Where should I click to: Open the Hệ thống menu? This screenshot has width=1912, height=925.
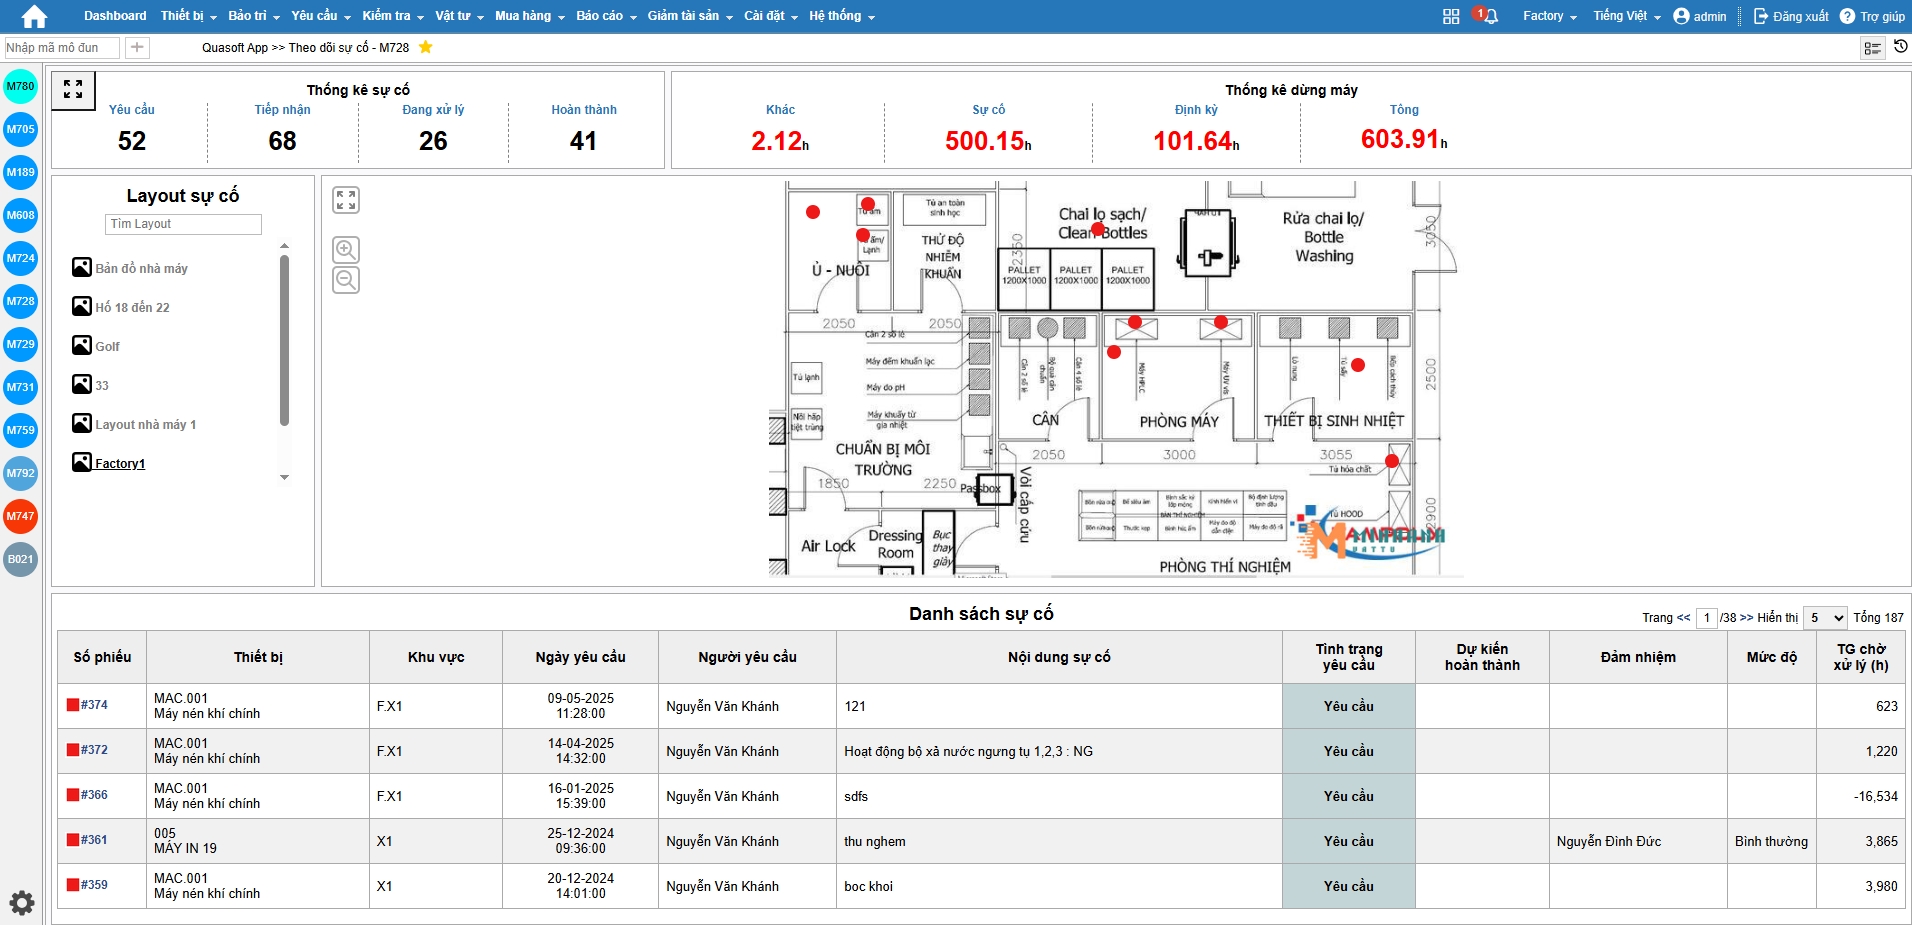(841, 16)
